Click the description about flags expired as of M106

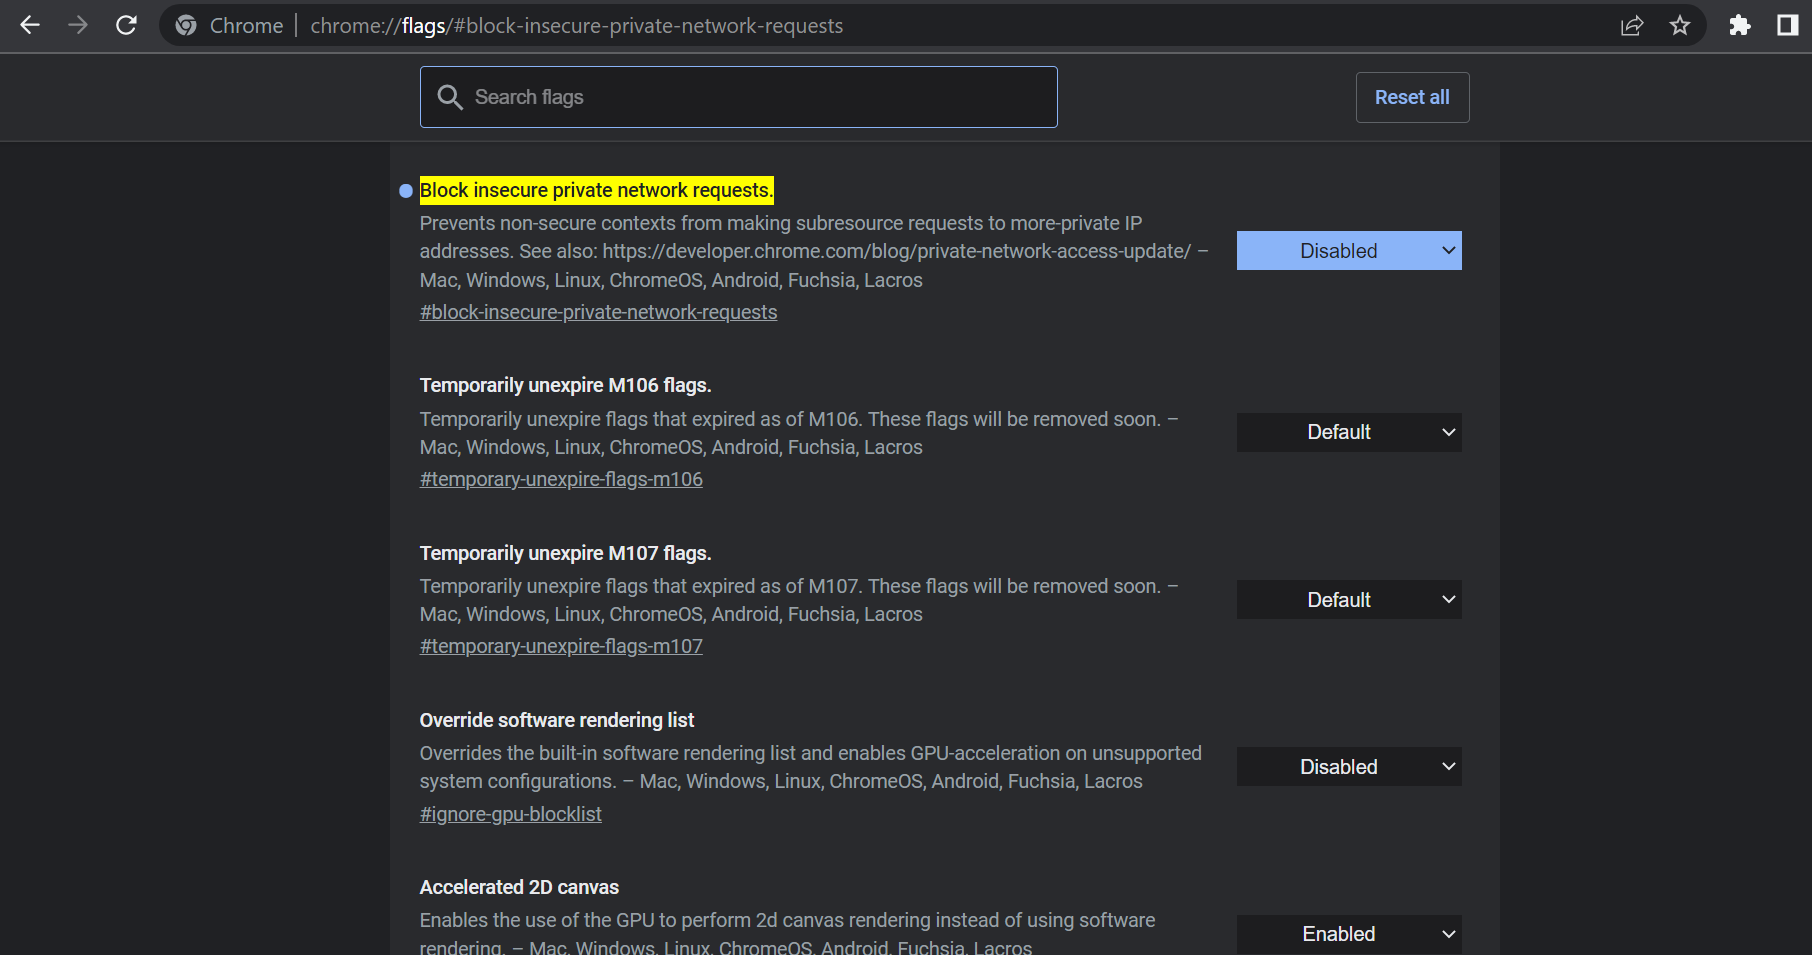[x=799, y=433]
